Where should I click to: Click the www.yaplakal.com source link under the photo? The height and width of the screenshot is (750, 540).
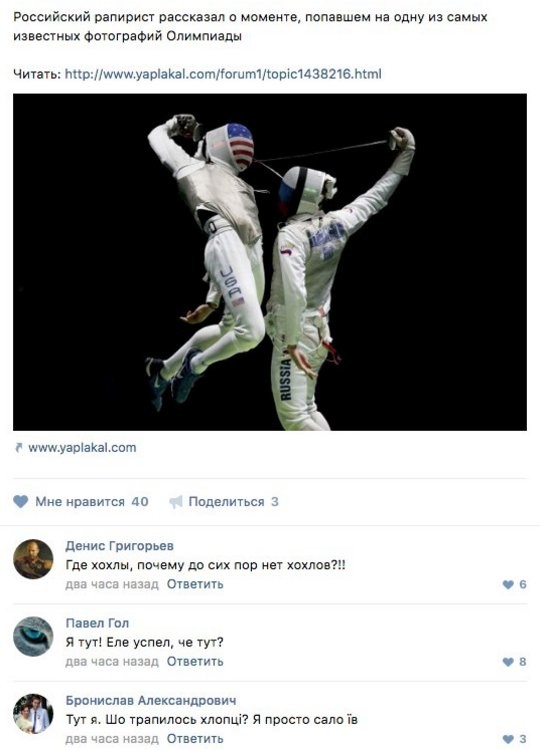pyautogui.click(x=82, y=448)
